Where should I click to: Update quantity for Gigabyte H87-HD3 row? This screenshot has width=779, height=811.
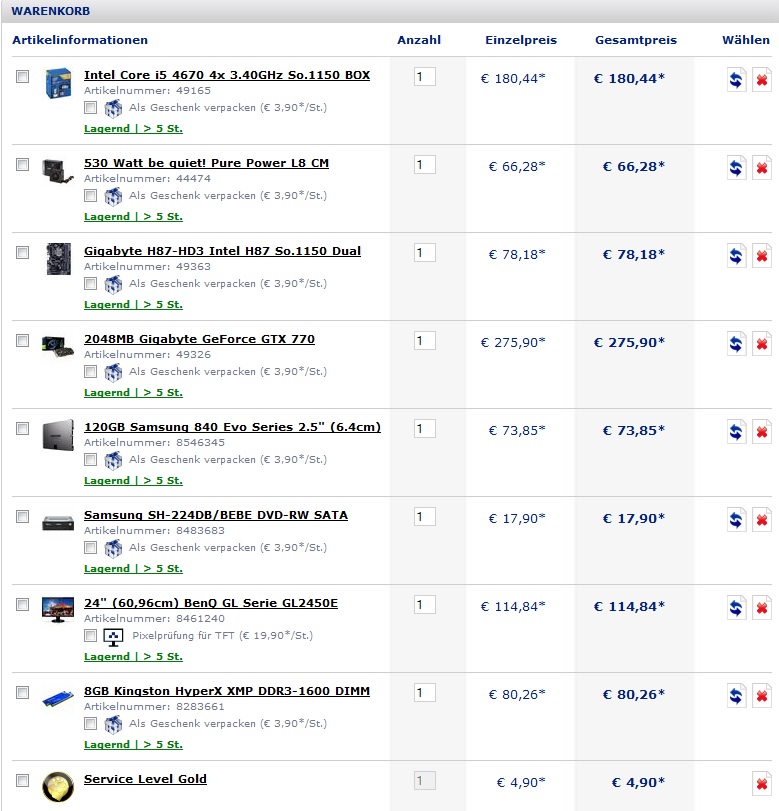point(736,256)
